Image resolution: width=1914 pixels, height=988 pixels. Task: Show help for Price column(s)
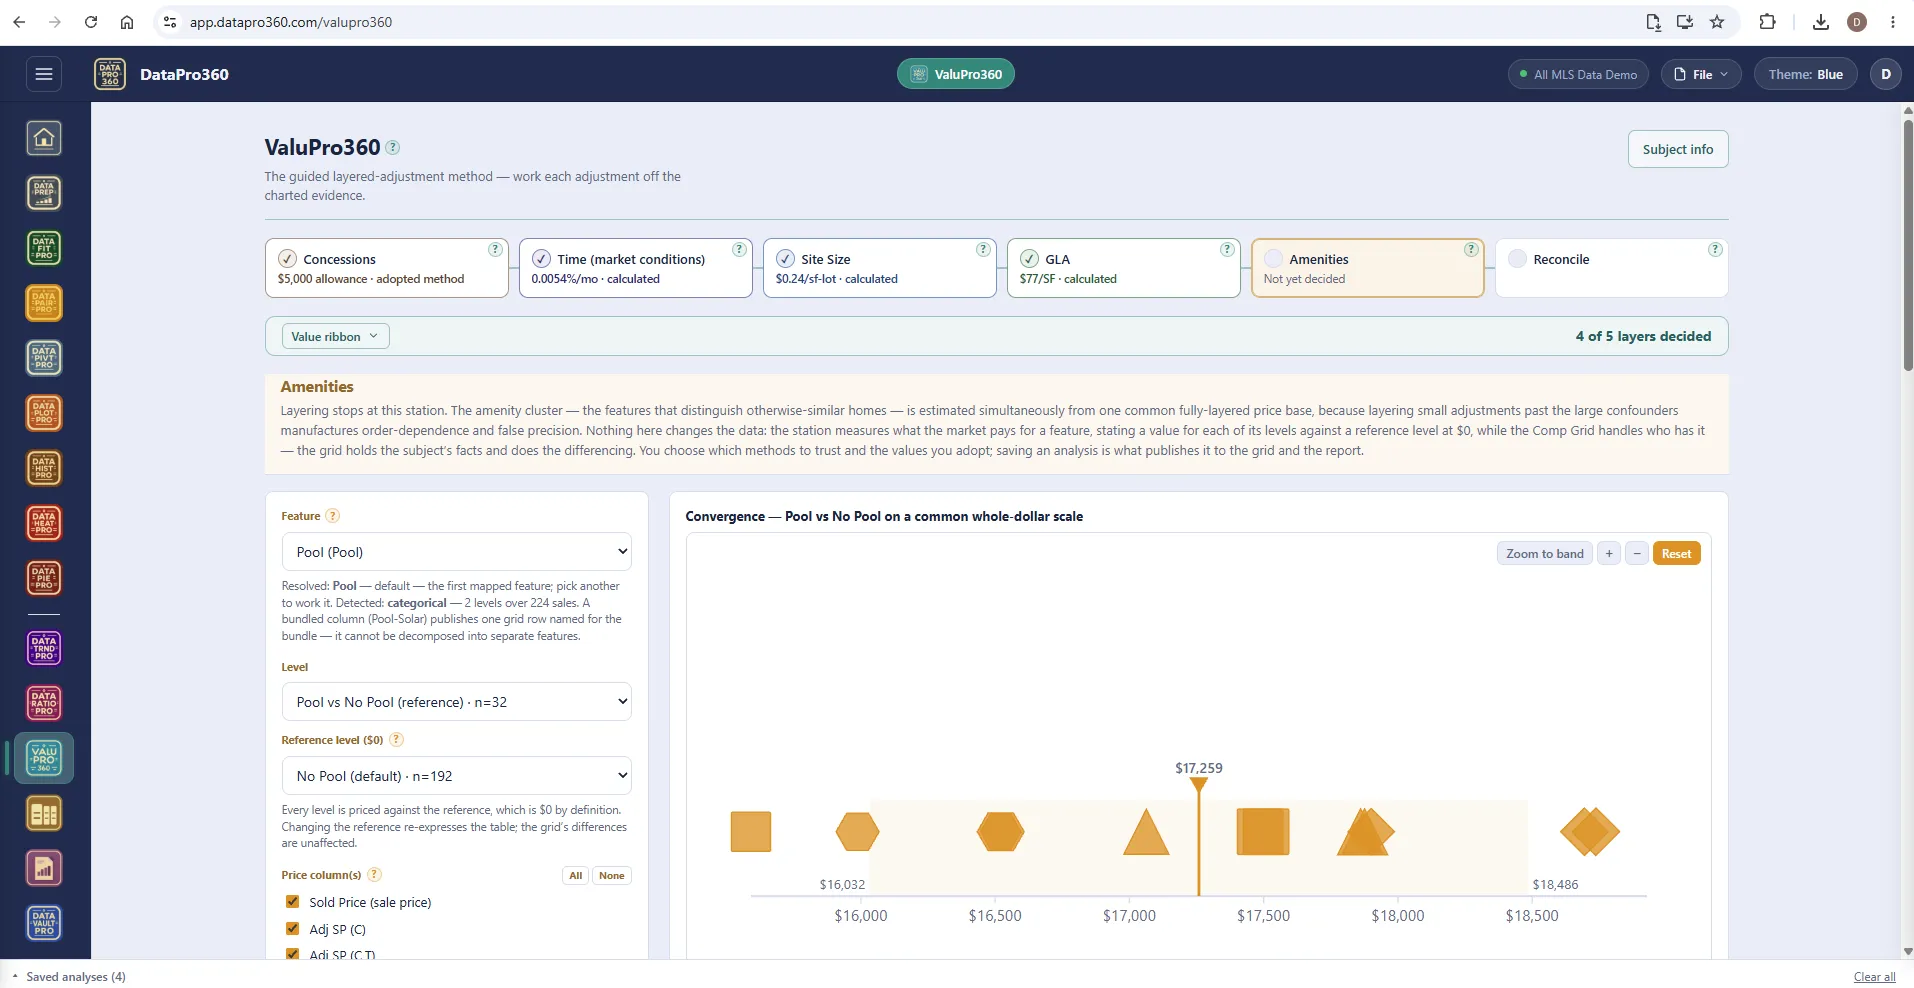374,875
